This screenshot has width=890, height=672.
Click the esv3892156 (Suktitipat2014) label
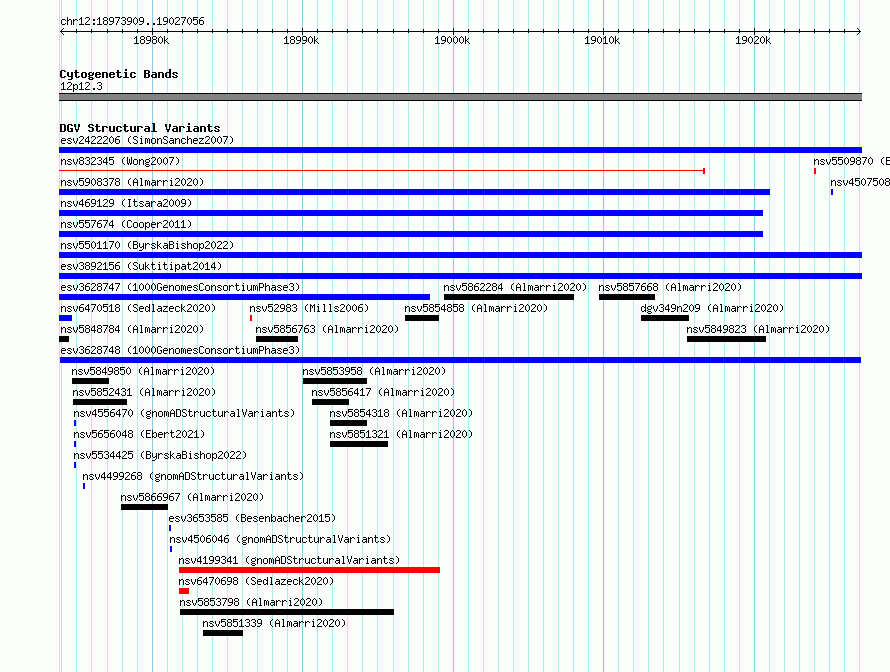141,266
